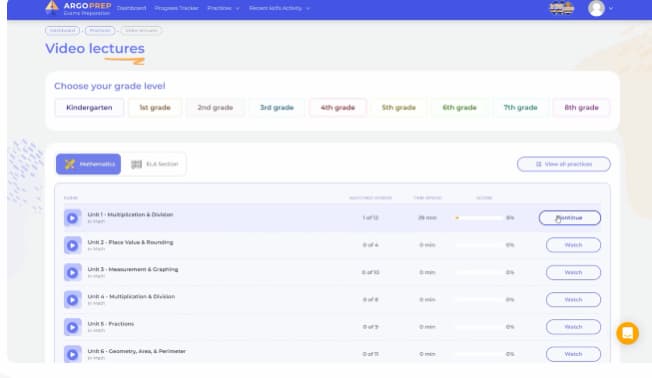Screen dimensions: 652x378
Task: Select 5th grade level
Action: (399, 108)
